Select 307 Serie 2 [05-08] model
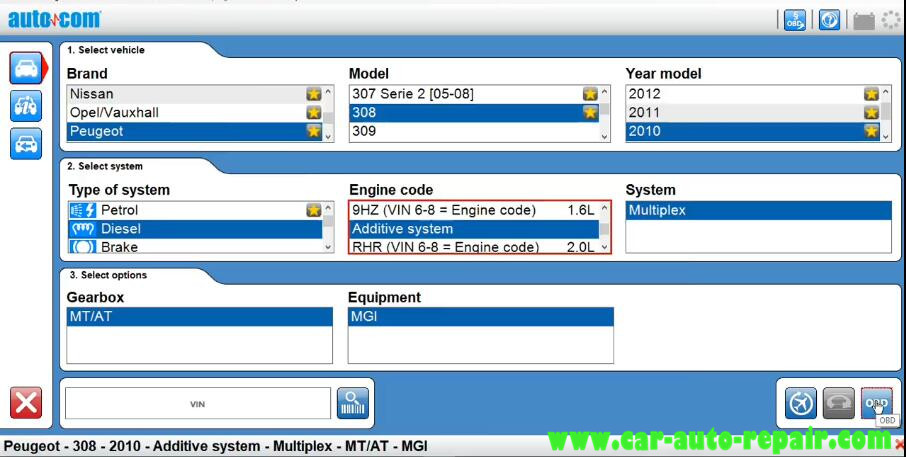This screenshot has width=906, height=457. coord(474,94)
